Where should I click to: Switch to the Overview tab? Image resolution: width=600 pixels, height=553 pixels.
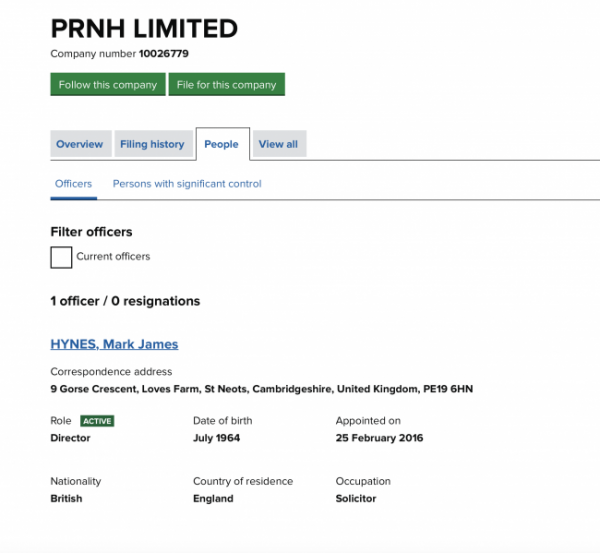80,144
